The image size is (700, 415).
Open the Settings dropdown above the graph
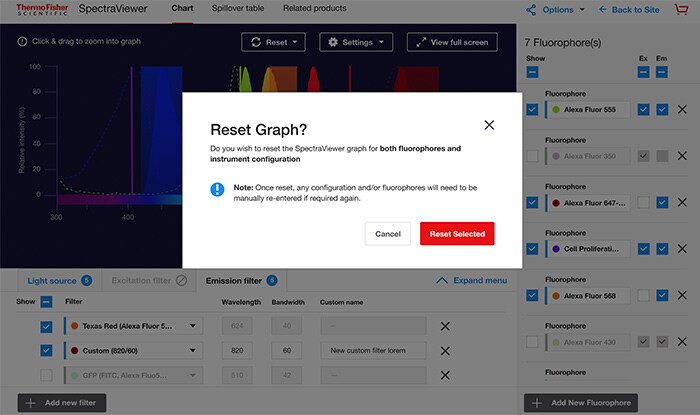coord(357,43)
